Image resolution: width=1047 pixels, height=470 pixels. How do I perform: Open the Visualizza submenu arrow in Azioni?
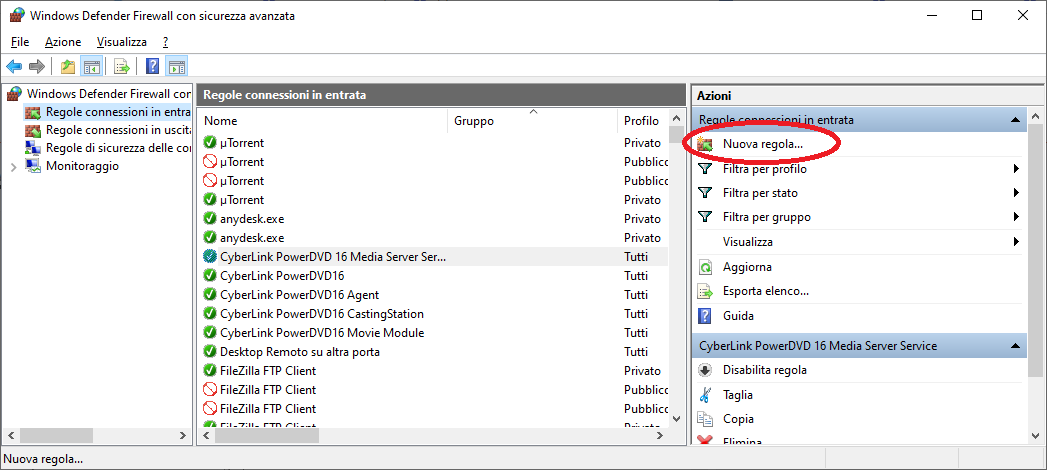[1016, 242]
